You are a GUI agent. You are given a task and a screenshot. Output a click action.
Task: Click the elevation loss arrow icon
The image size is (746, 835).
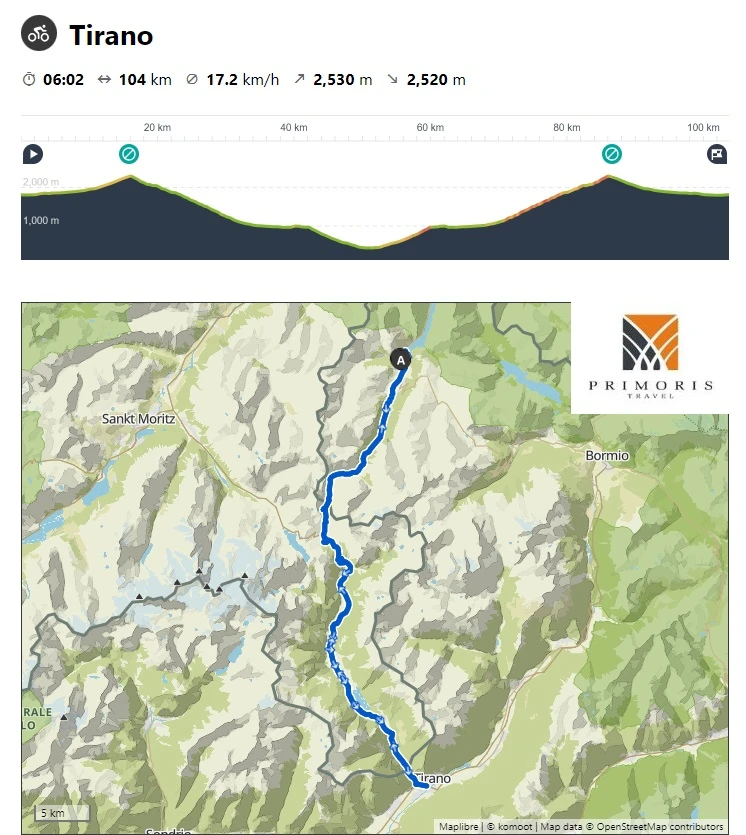pyautogui.click(x=392, y=79)
